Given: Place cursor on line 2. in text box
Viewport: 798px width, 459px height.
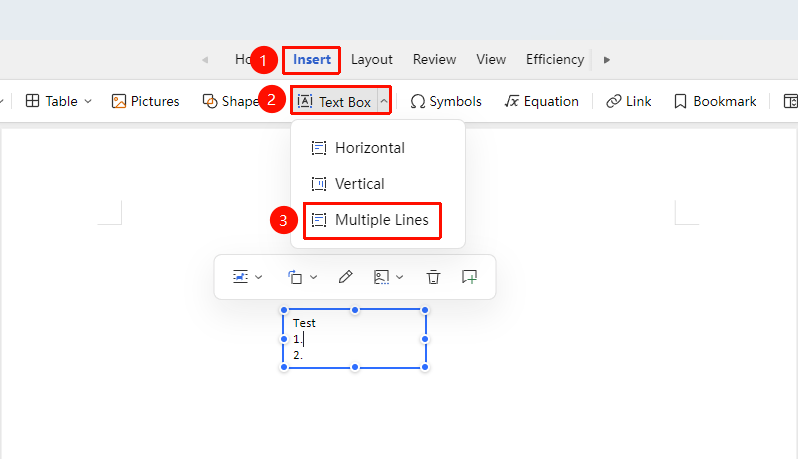Looking at the screenshot, I should click(298, 355).
